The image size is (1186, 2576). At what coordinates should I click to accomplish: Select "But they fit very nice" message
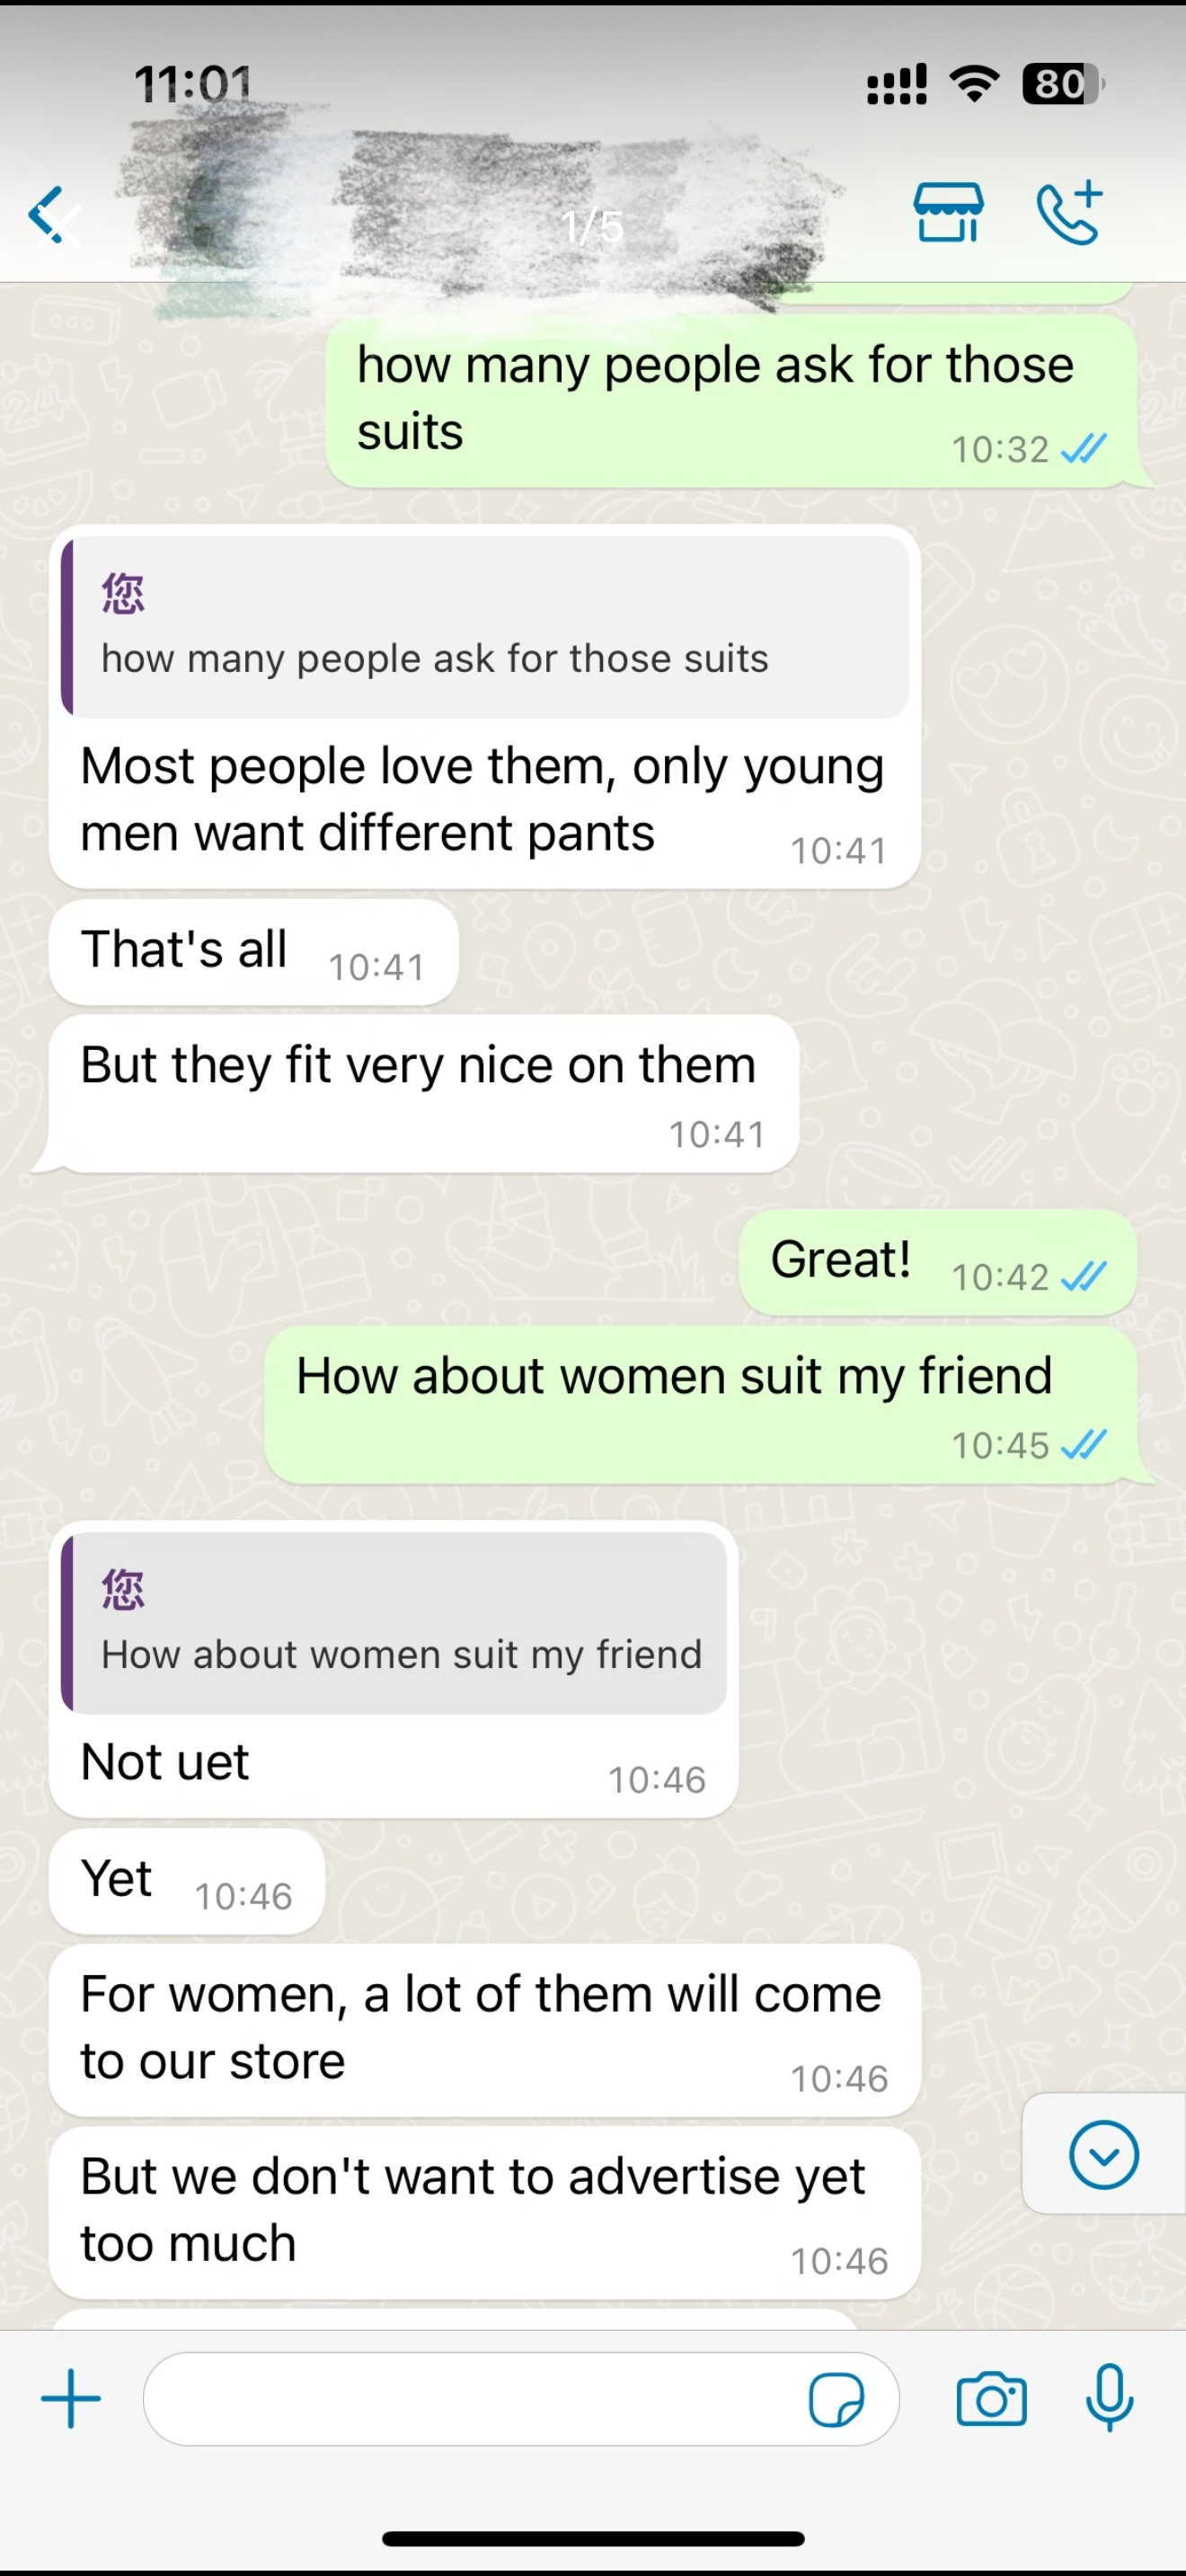click(424, 1093)
